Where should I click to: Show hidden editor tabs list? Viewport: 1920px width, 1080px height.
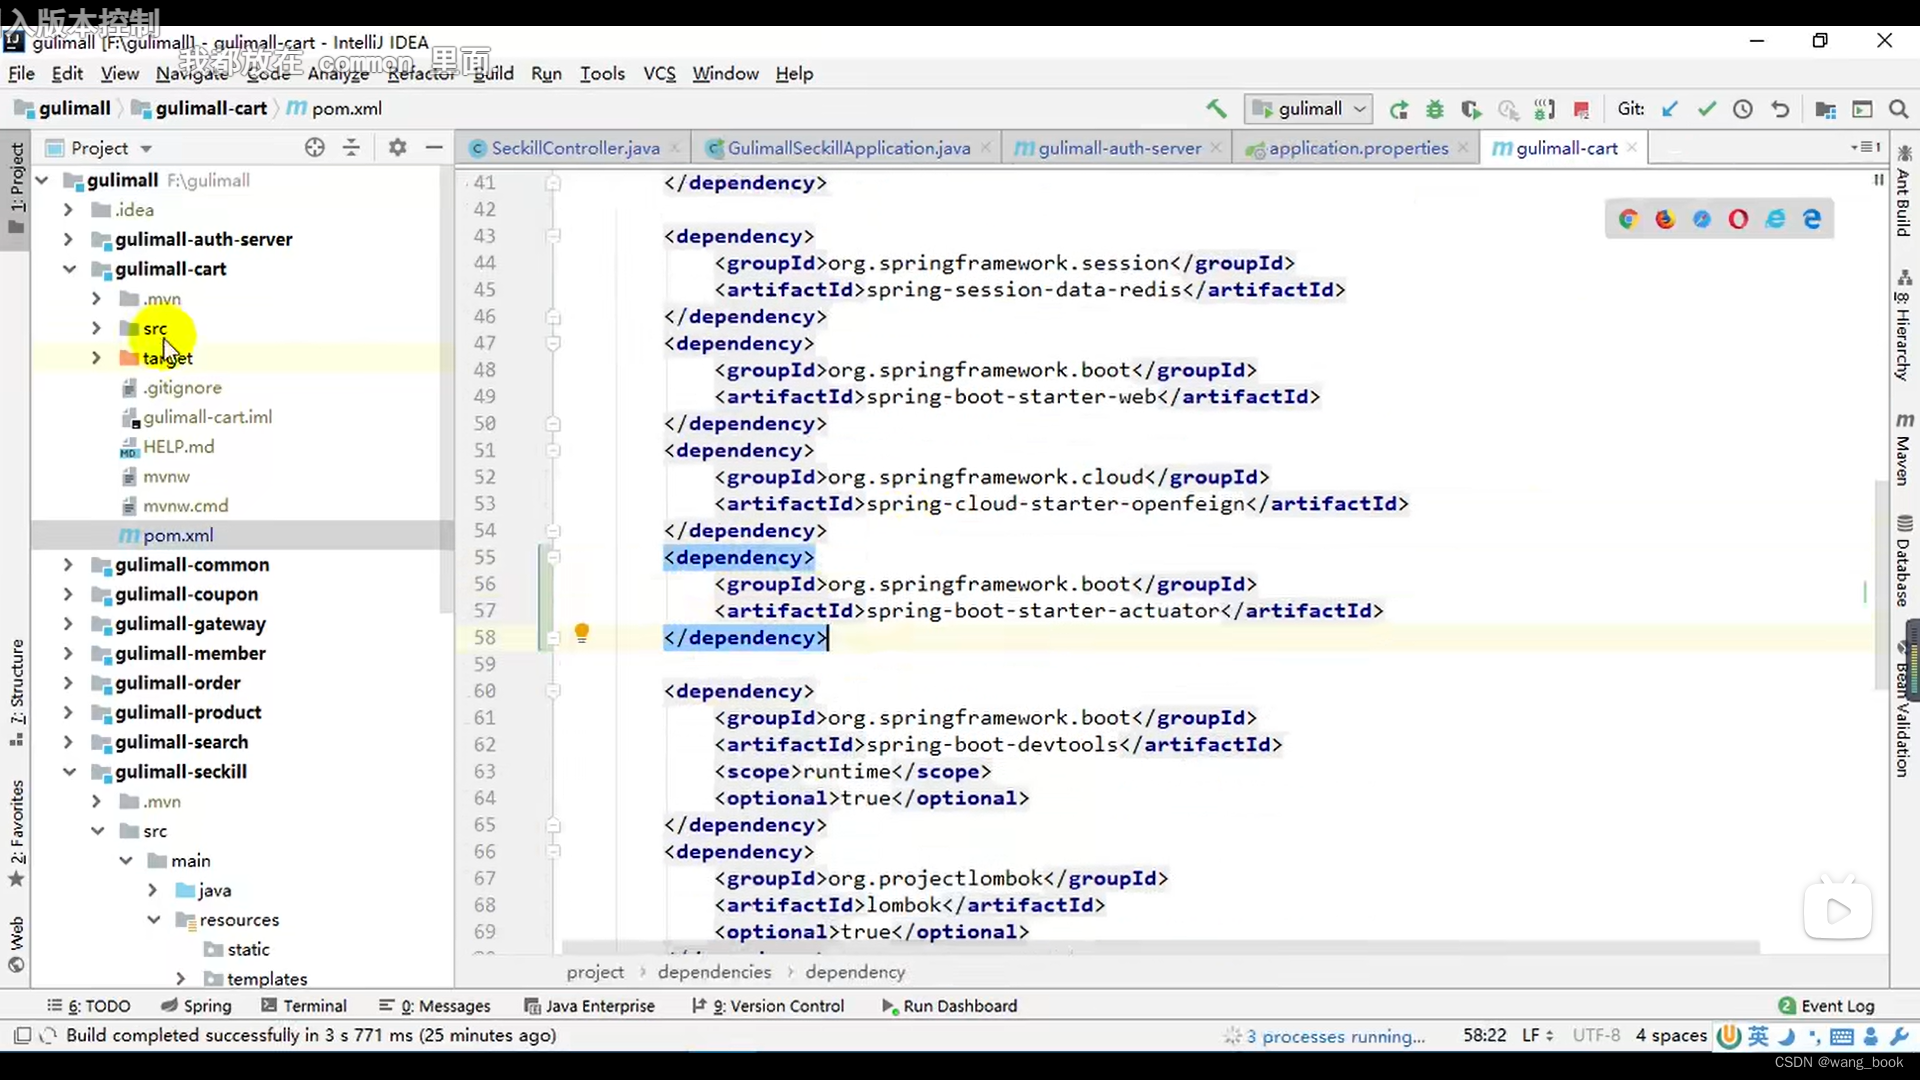coord(1866,148)
